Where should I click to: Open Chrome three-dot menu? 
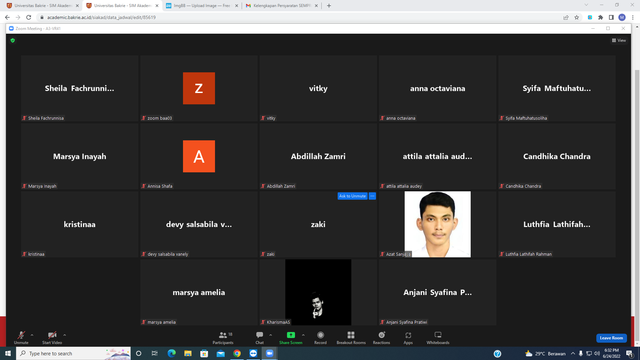click(633, 18)
